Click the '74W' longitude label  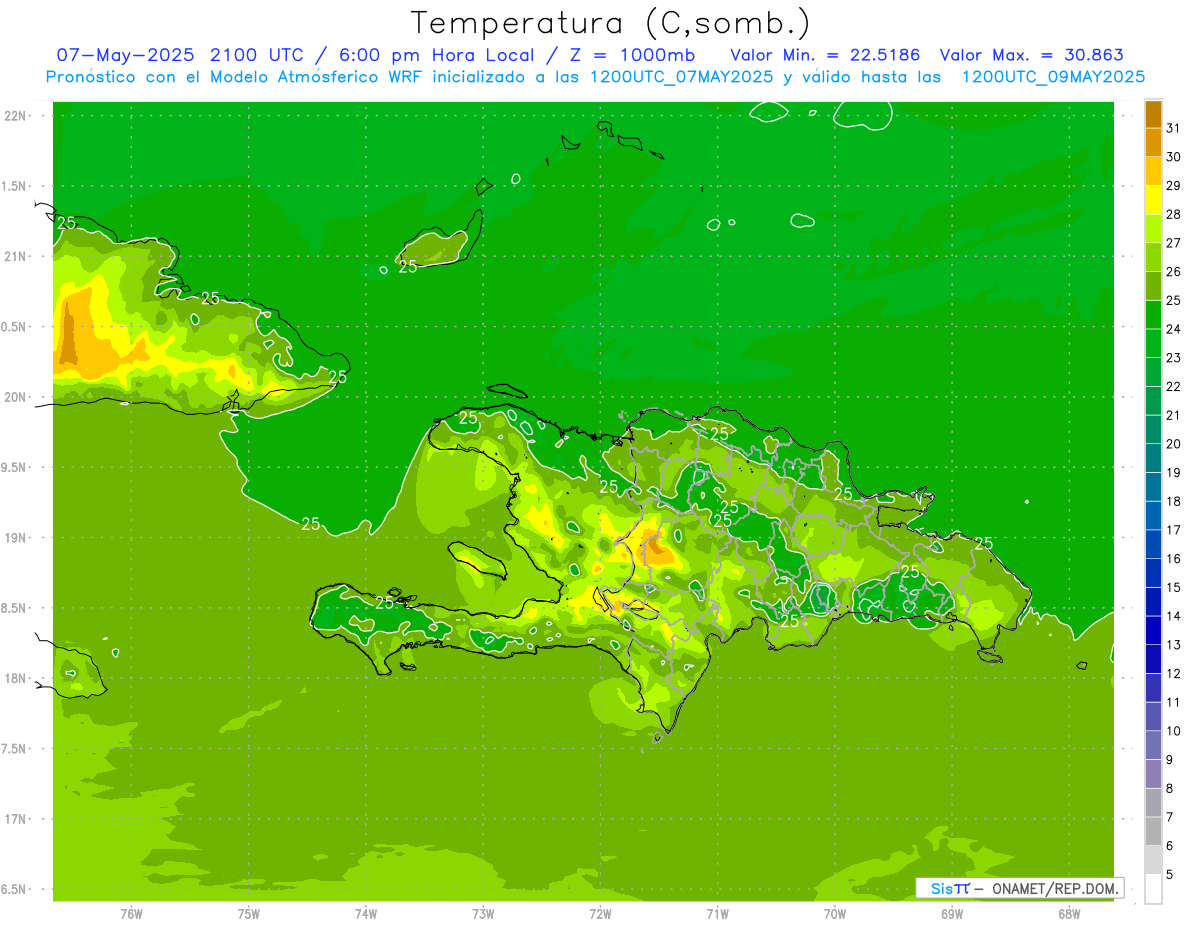point(365,914)
